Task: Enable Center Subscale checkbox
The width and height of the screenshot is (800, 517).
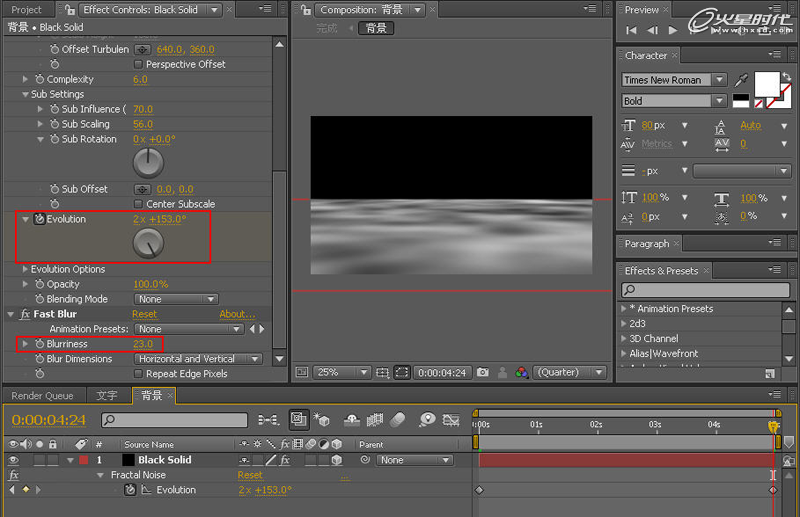Action: (x=138, y=204)
